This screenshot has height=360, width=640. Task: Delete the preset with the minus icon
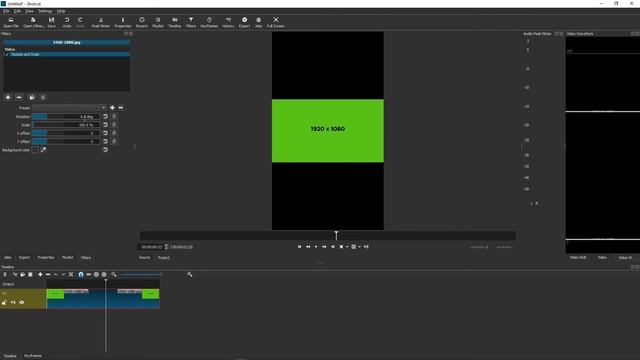(x=121, y=108)
